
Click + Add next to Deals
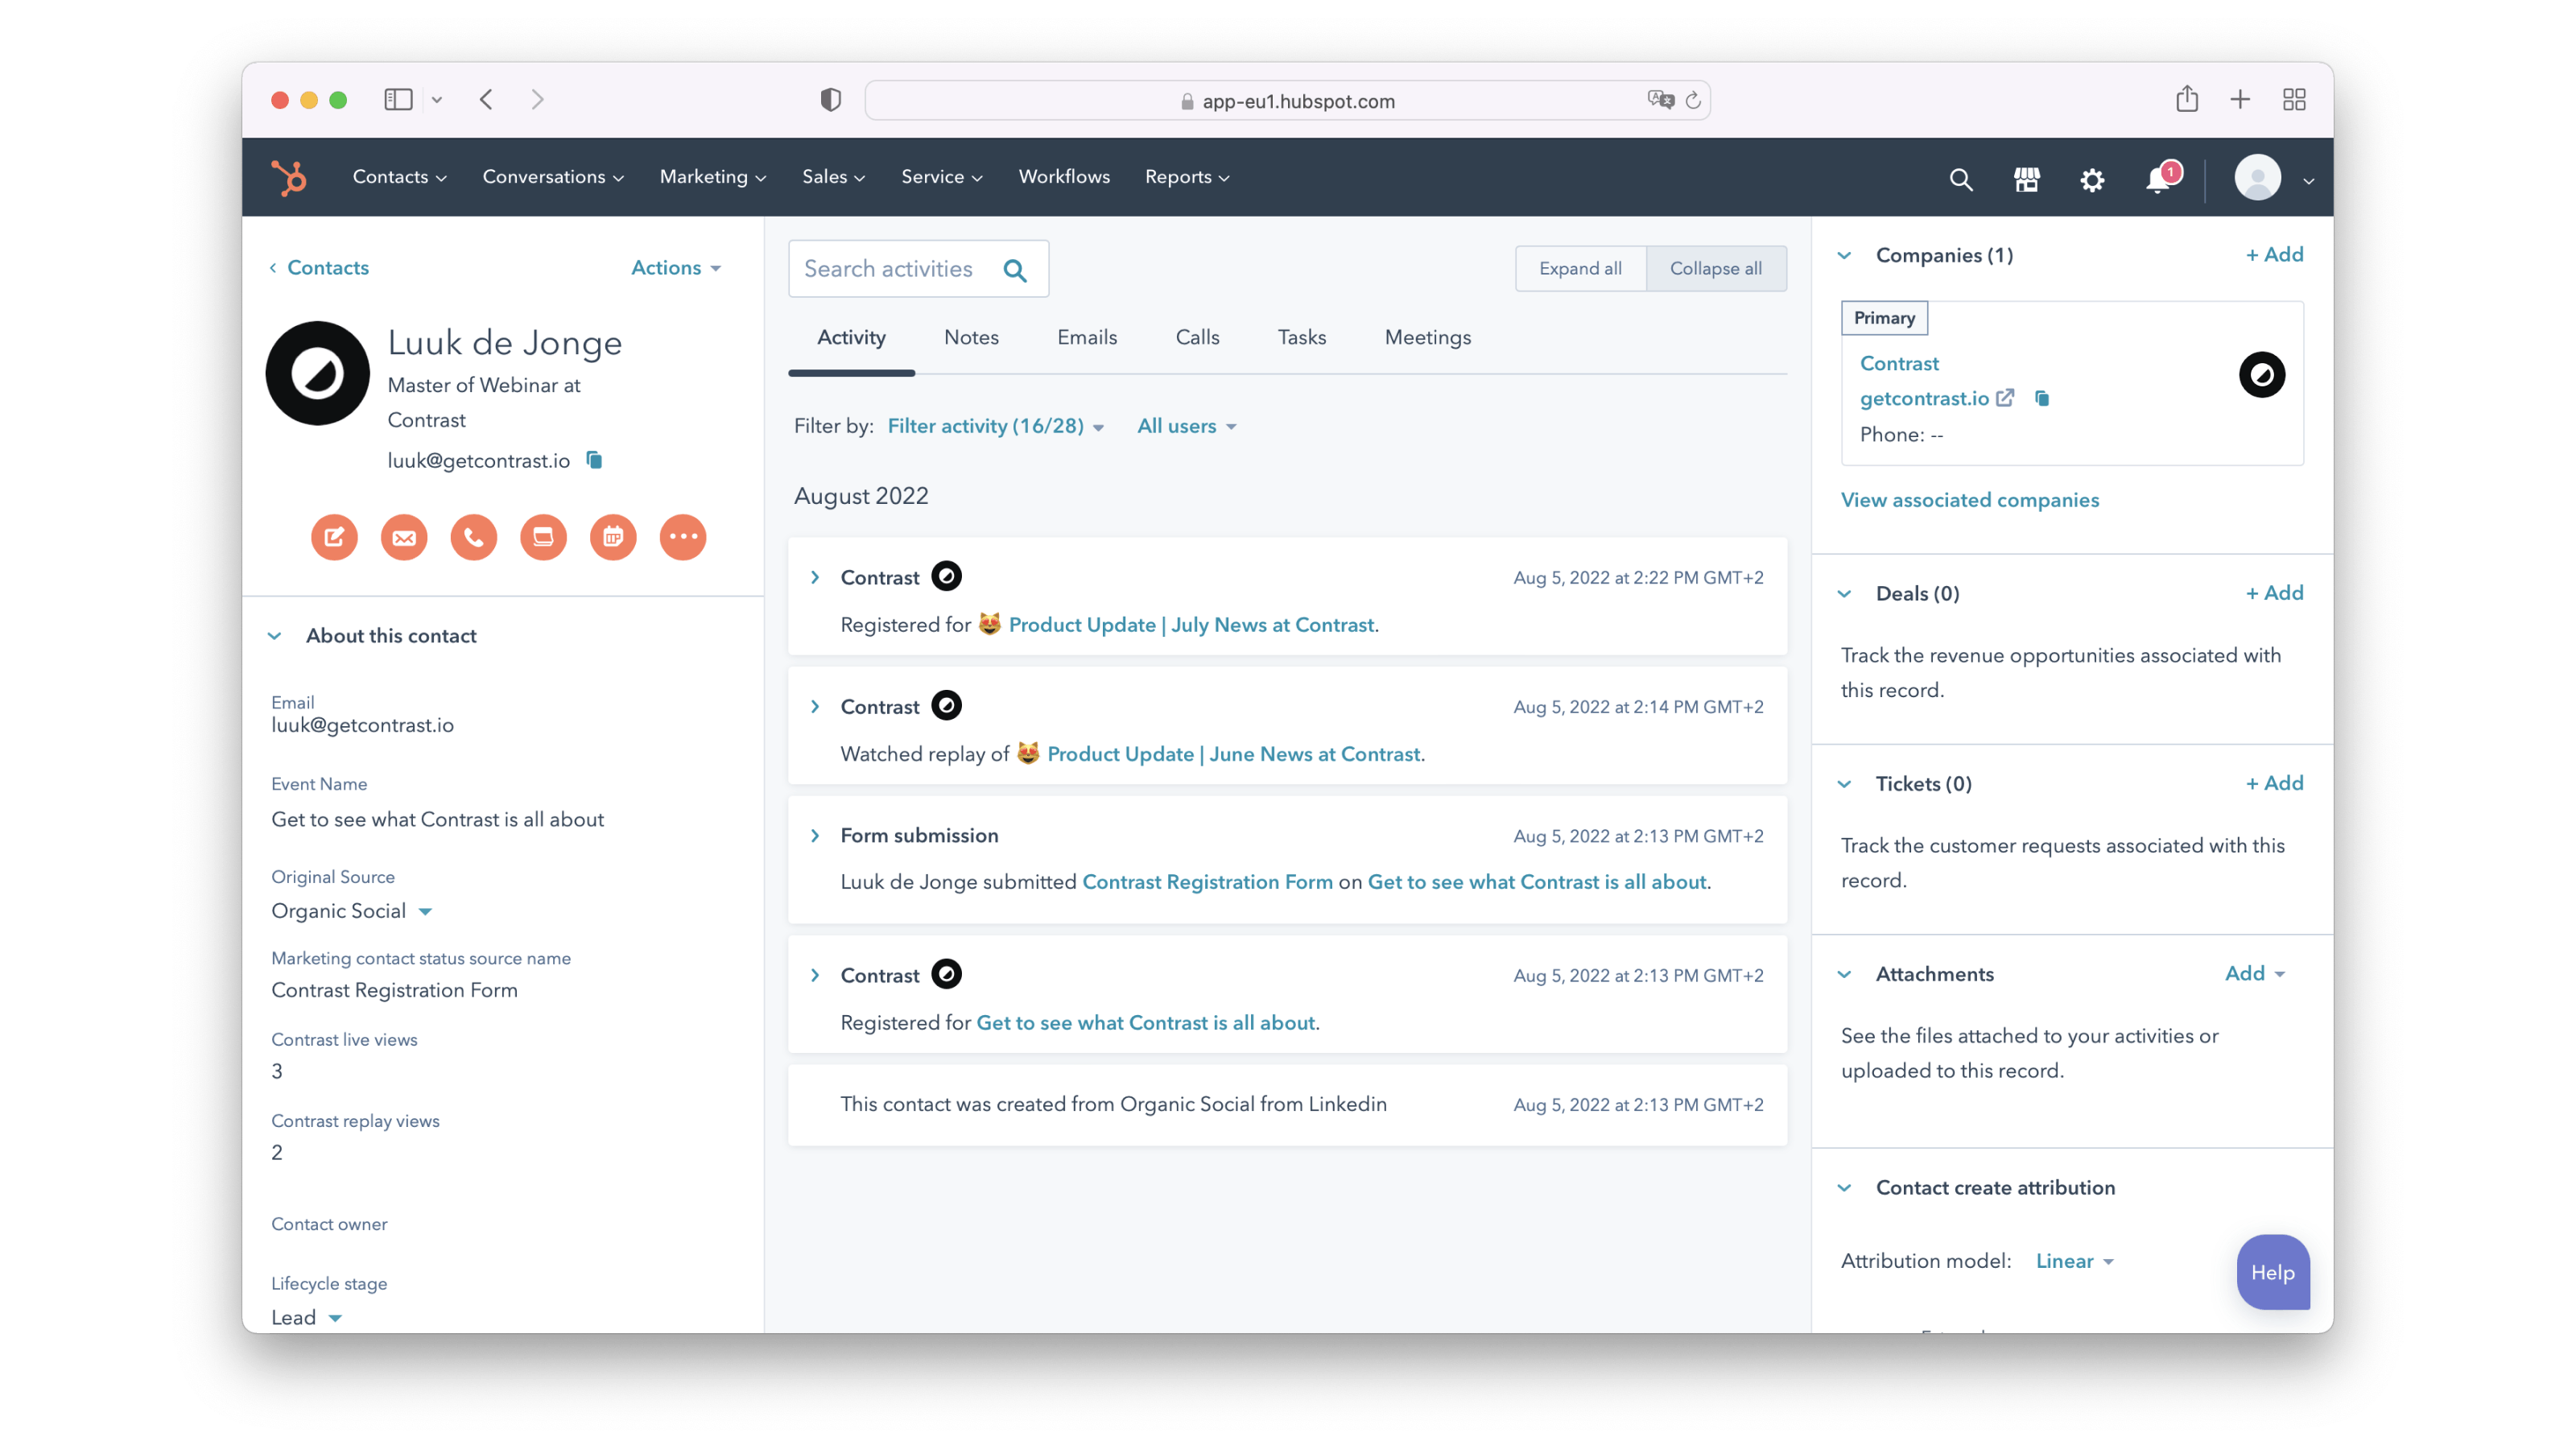(x=2273, y=593)
